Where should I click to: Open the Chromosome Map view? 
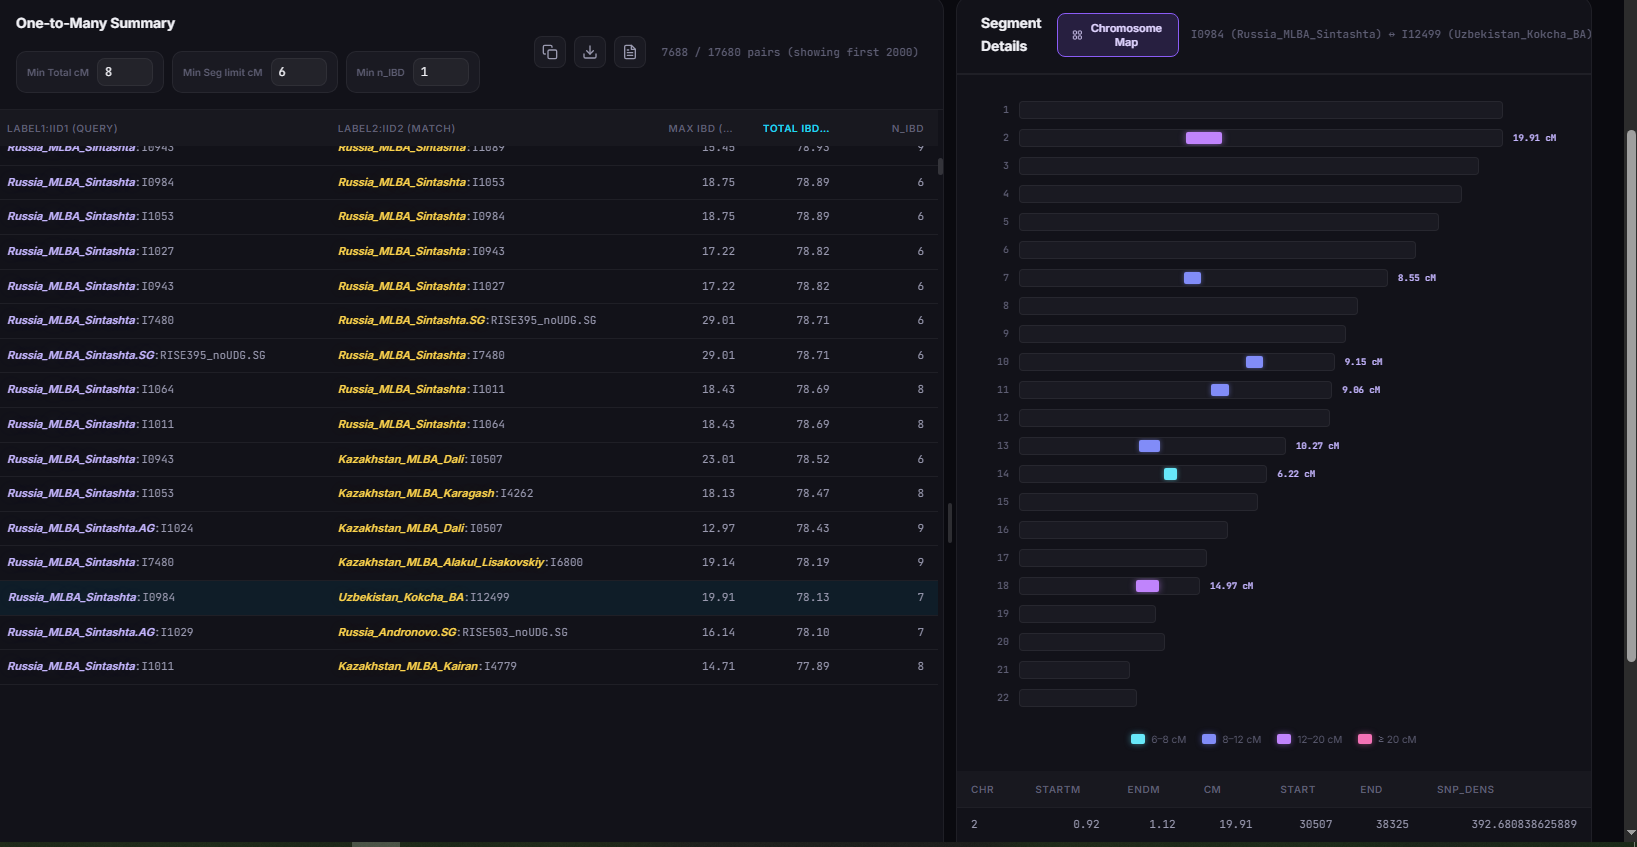[x=1118, y=35]
